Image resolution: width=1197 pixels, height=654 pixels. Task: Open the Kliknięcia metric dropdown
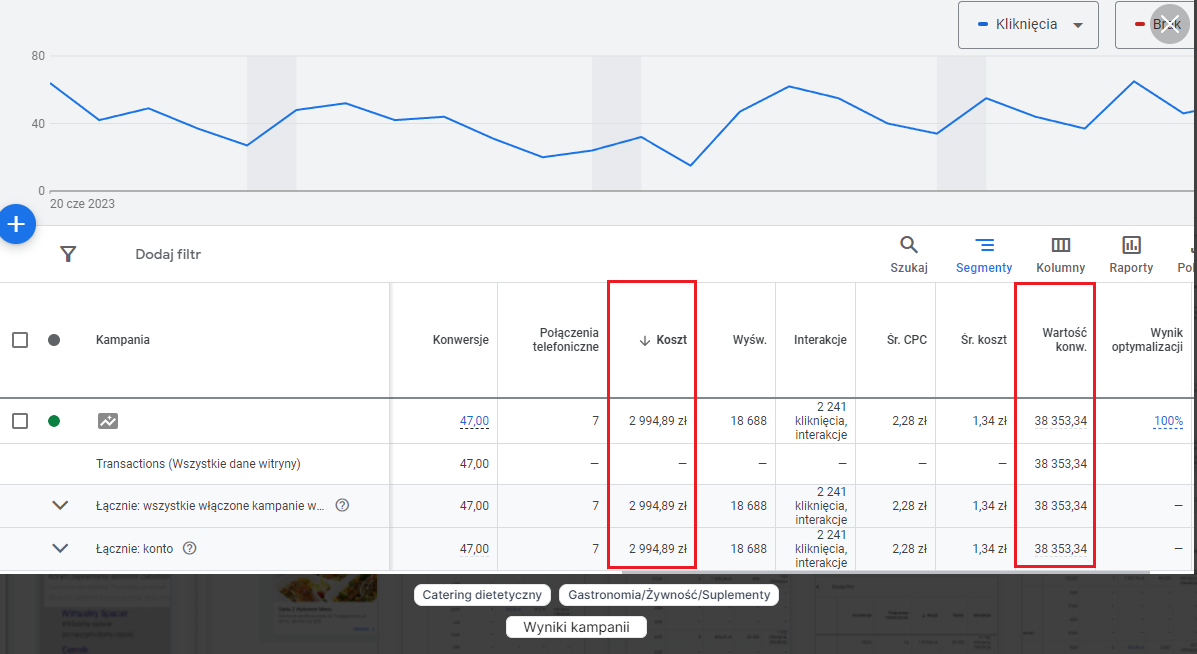[1028, 24]
